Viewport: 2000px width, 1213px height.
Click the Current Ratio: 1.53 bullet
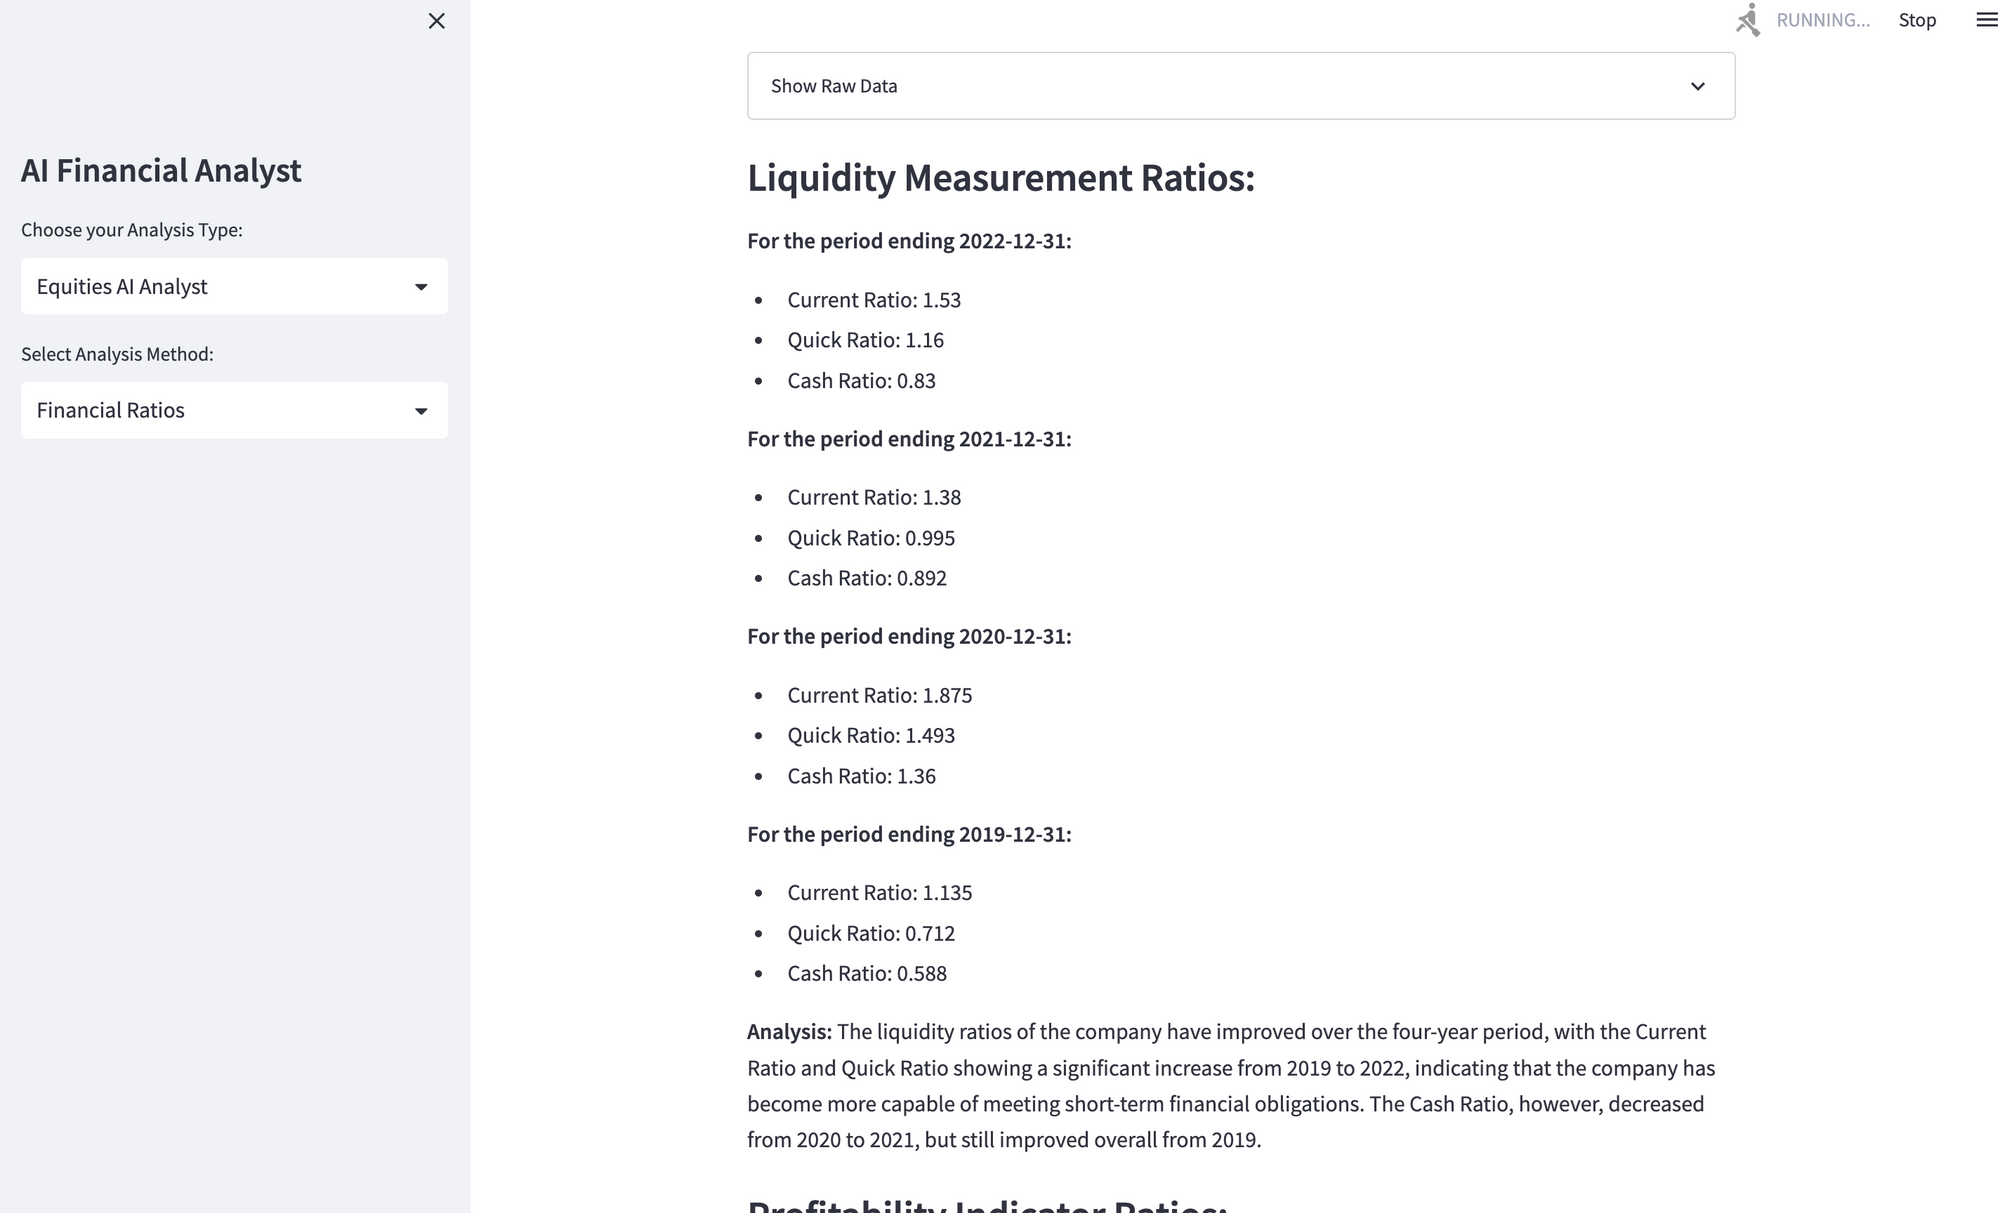point(873,300)
